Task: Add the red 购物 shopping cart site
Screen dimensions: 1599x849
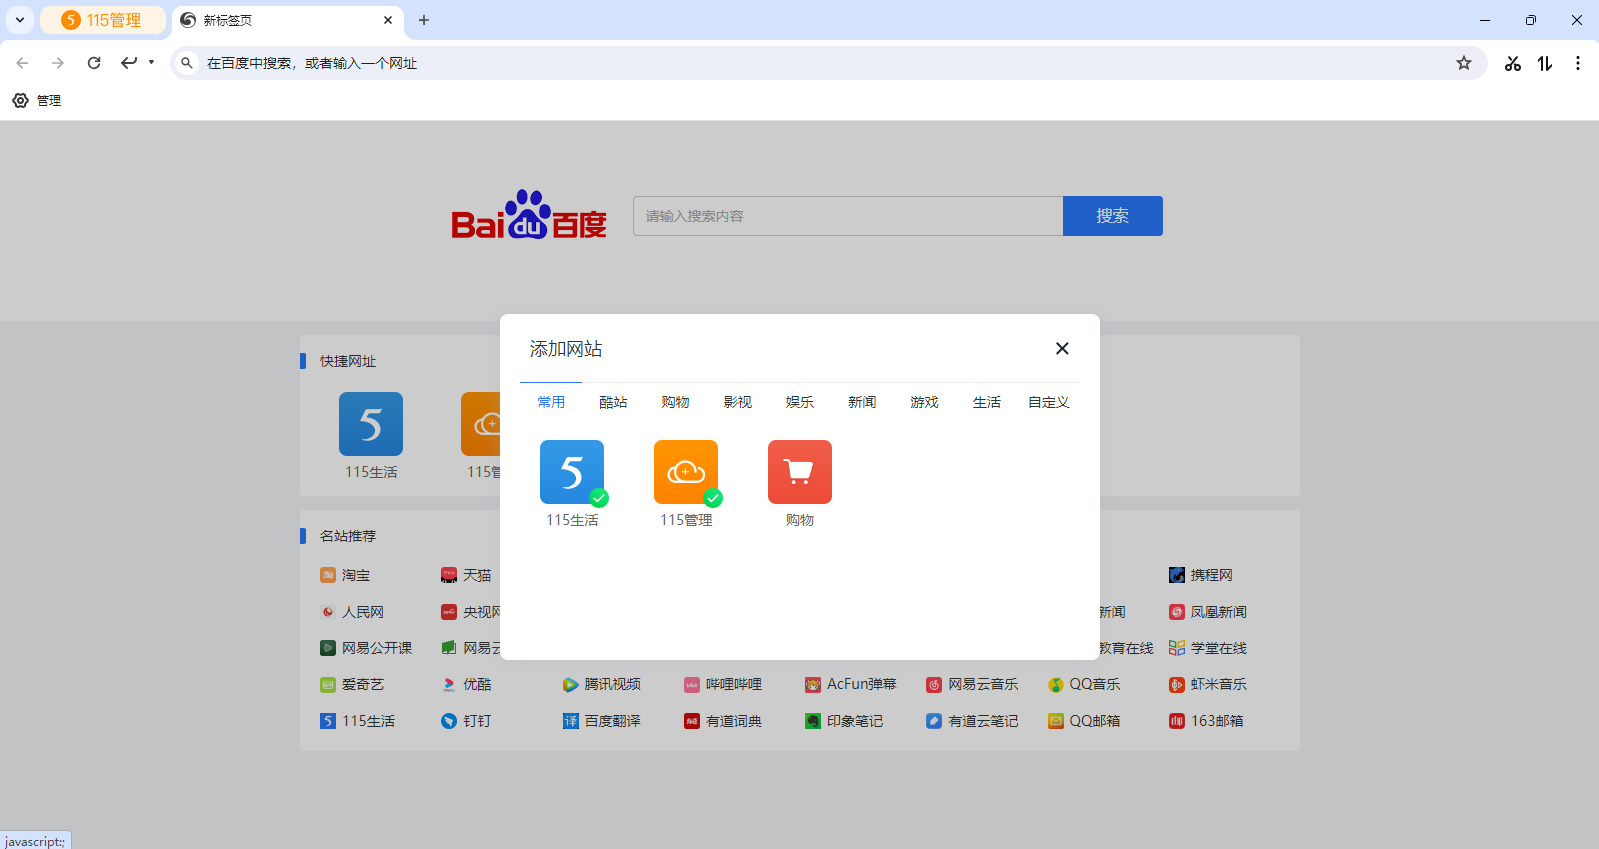Action: 799,472
